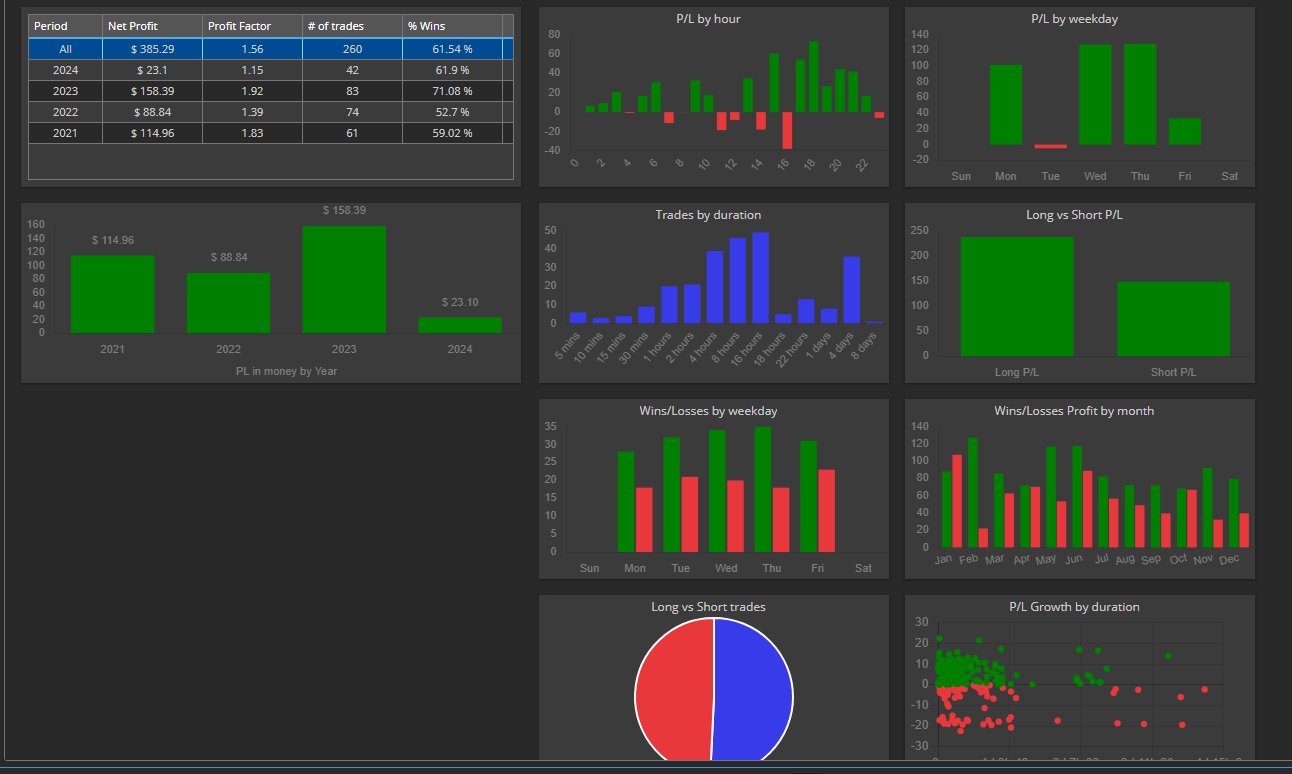Click the # of trades column header
The width and height of the screenshot is (1292, 774).
352,26
